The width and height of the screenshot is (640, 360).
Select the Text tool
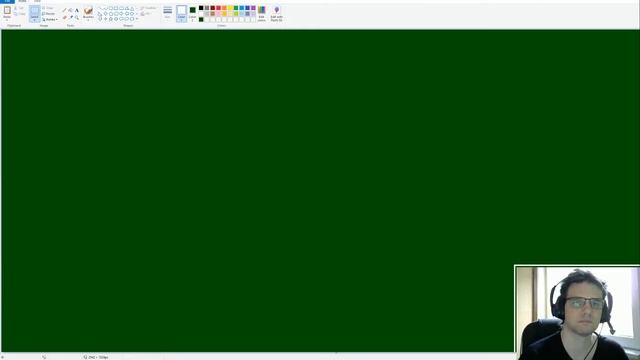tap(77, 10)
